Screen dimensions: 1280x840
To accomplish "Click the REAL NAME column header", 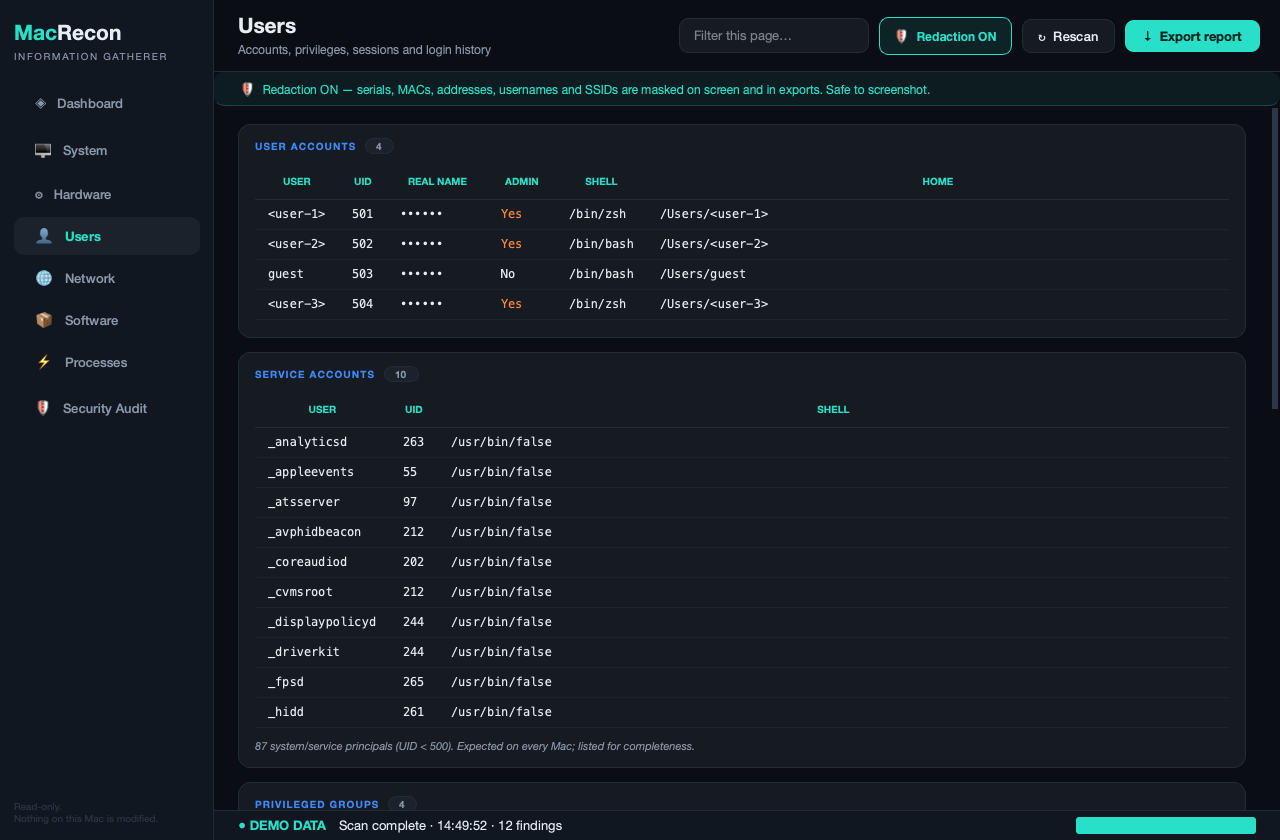I will pos(437,182).
